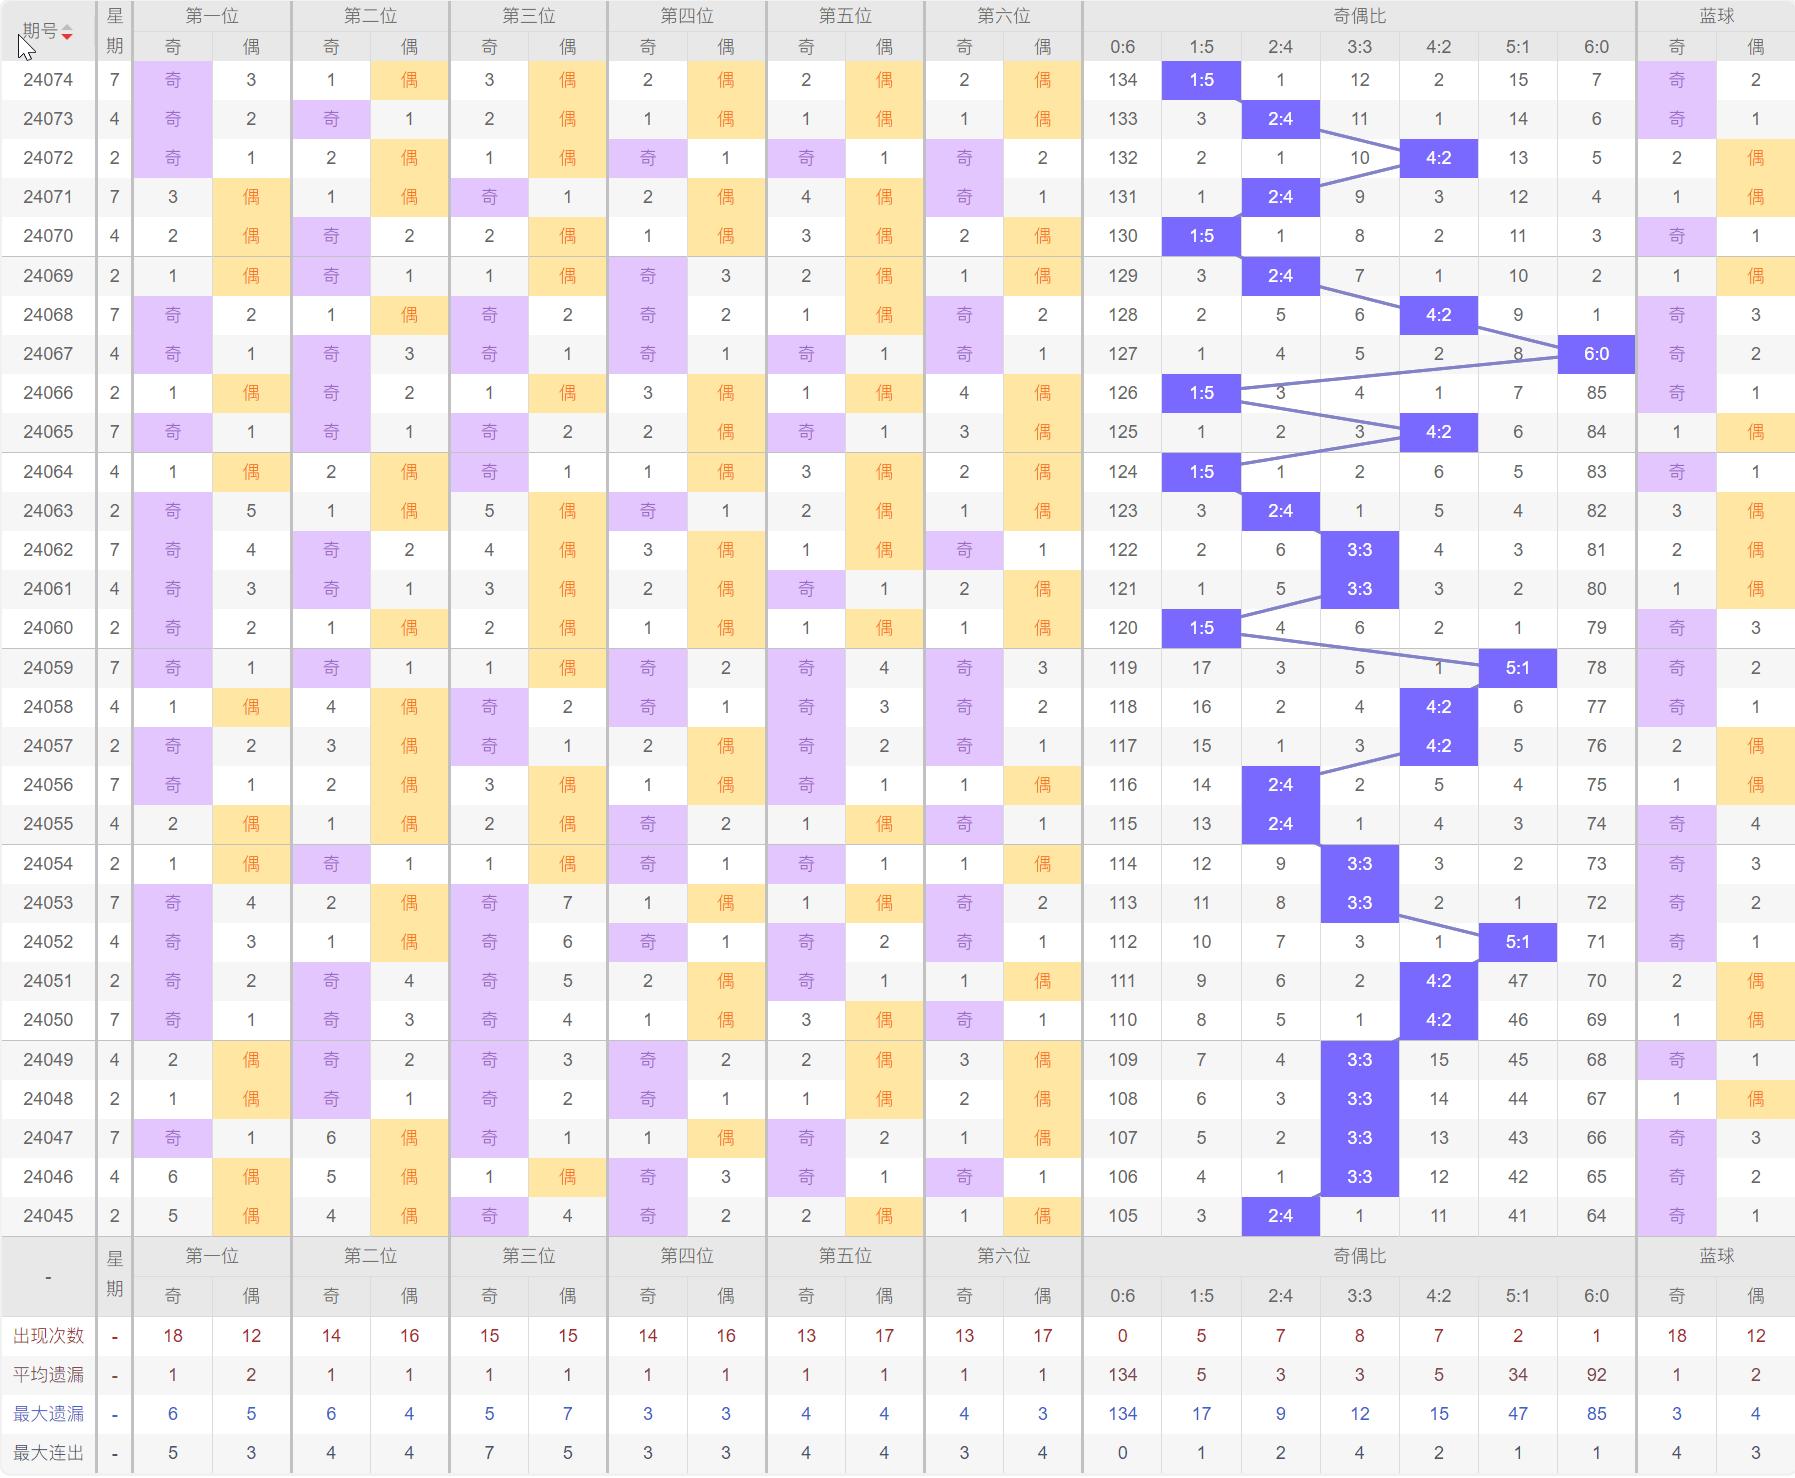Click 5:1 average value 34 in 平均遗漏 row
Screen dimensions: 1795x1478
(x=1517, y=1375)
